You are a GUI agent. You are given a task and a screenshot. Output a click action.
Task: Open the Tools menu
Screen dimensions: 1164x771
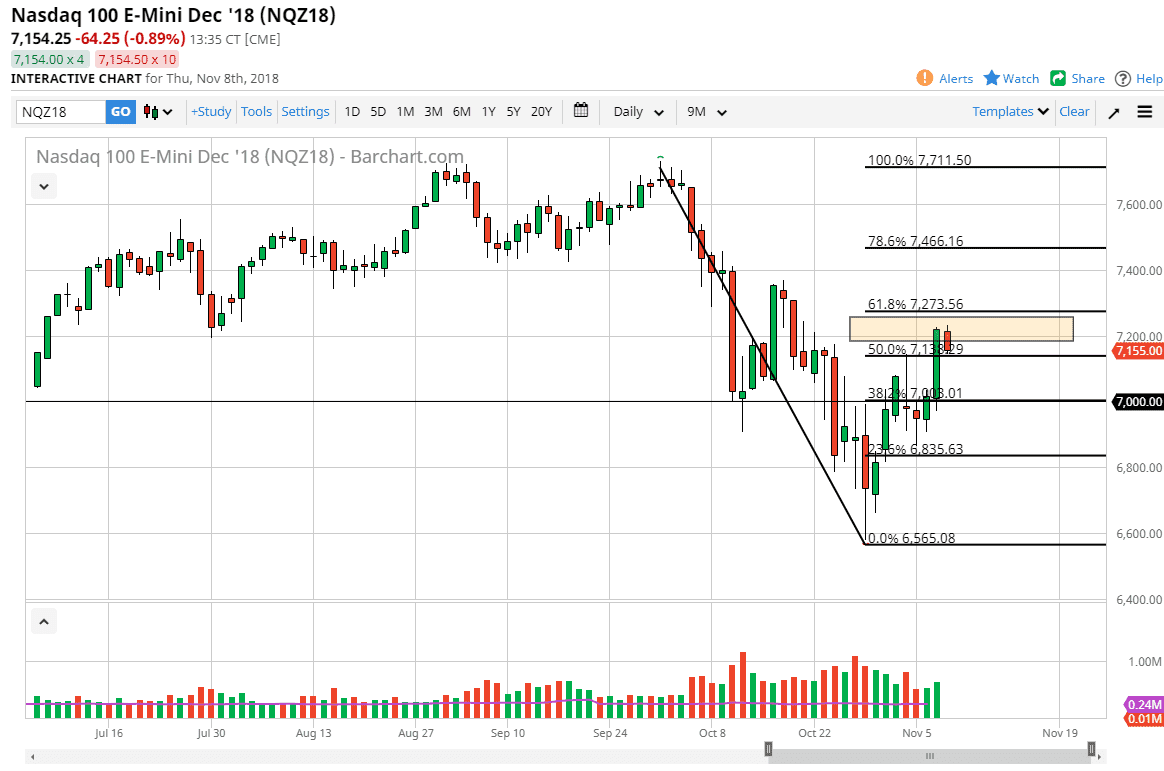tap(256, 112)
